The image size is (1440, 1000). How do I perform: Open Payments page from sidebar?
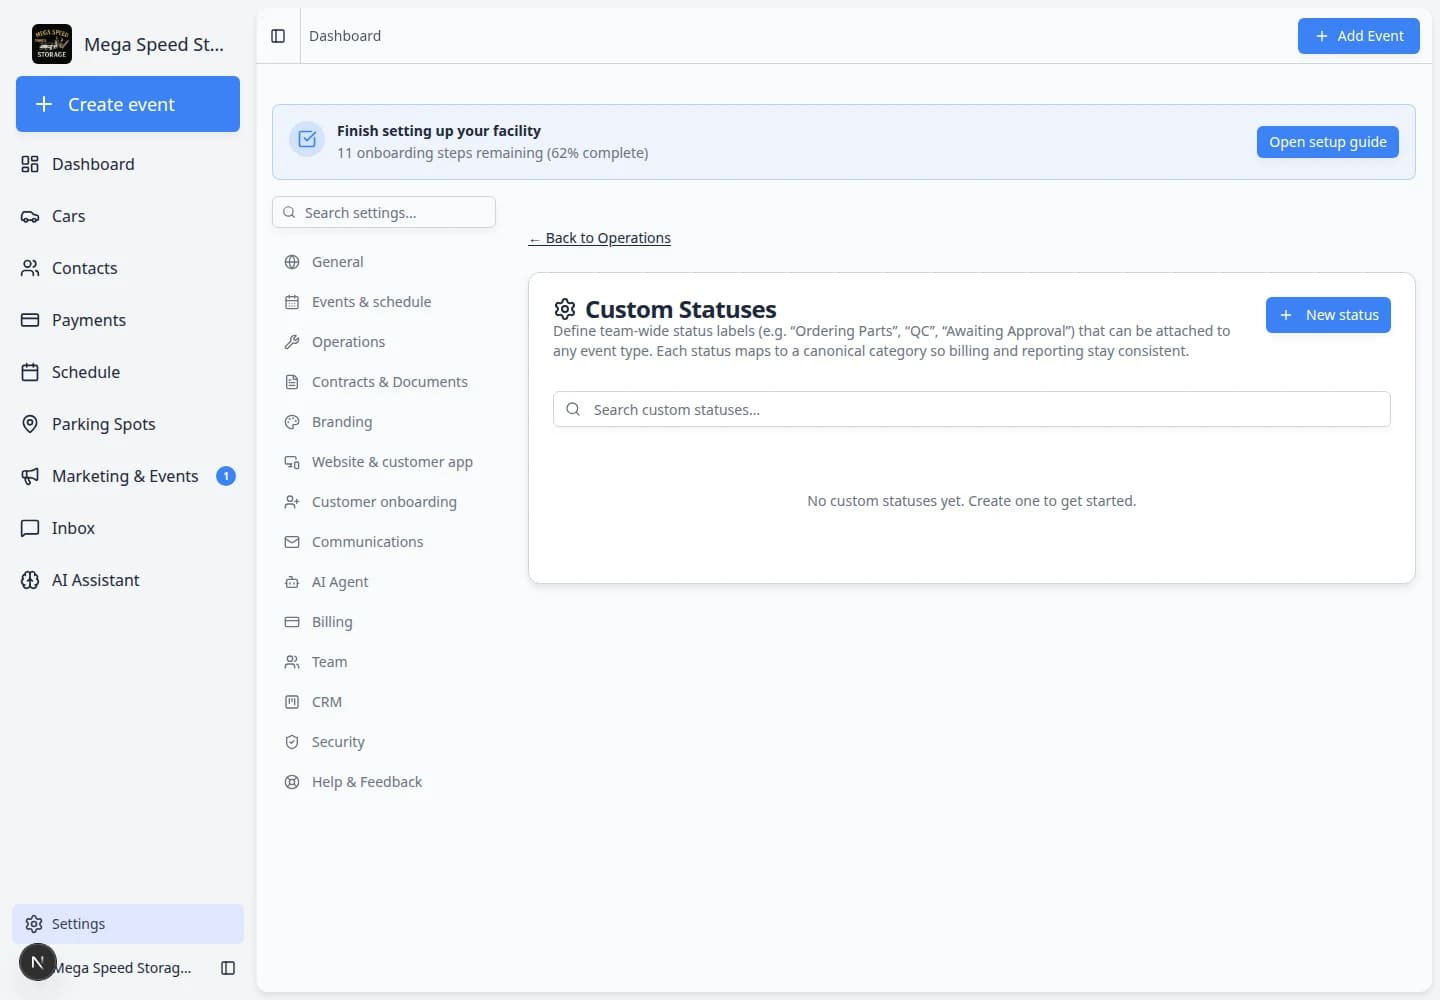[x=128, y=320]
